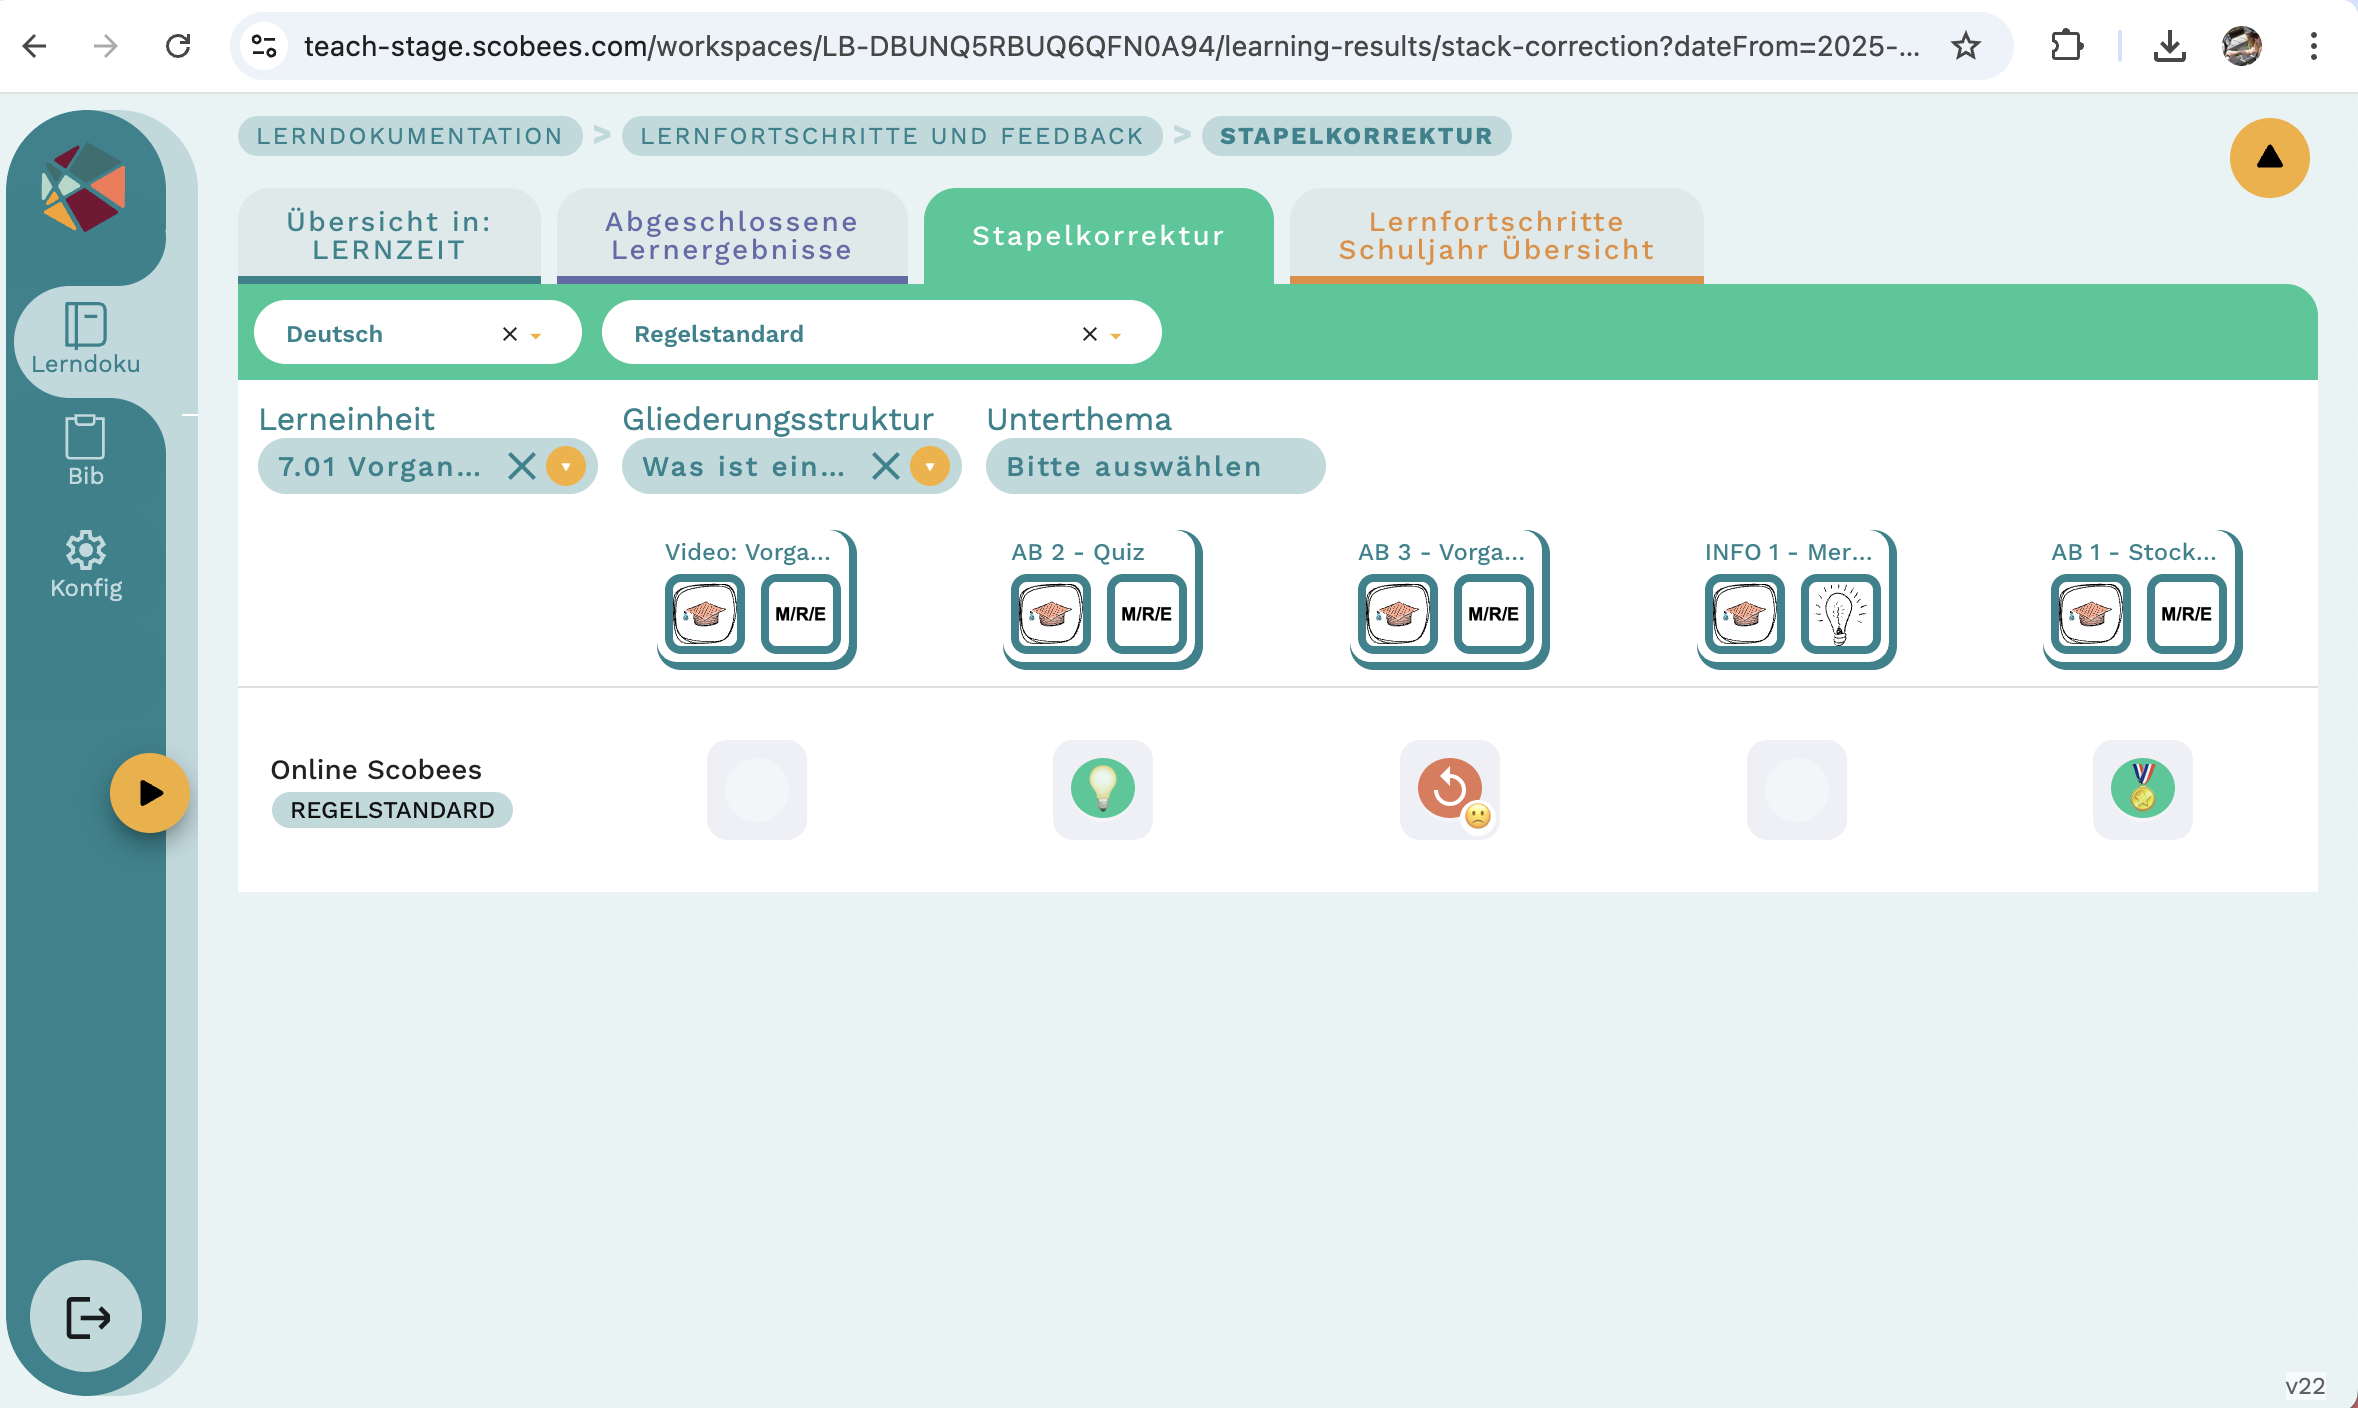This screenshot has height=1408, width=2358.
Task: Click the orange up-arrow collapse button
Action: (2270, 158)
